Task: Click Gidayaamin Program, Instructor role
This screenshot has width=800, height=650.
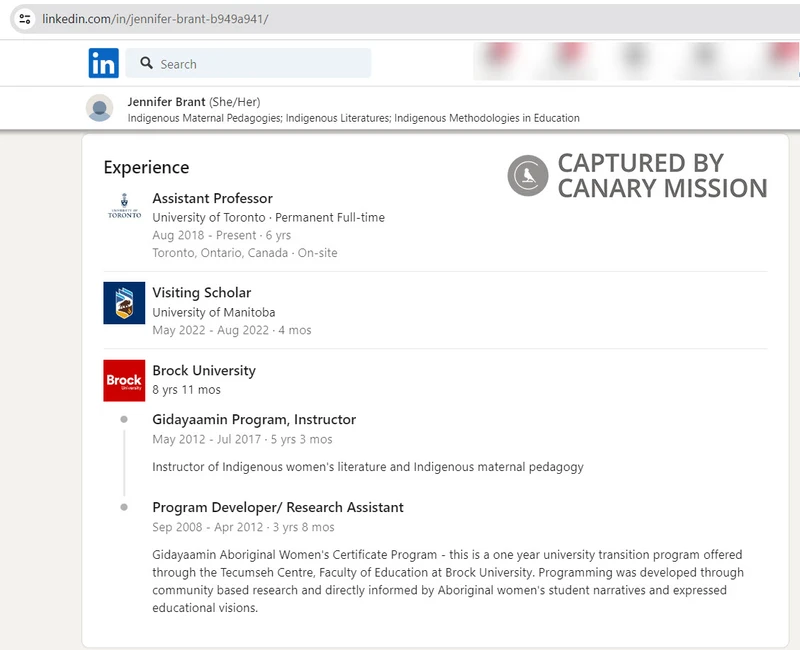Action: tap(254, 419)
